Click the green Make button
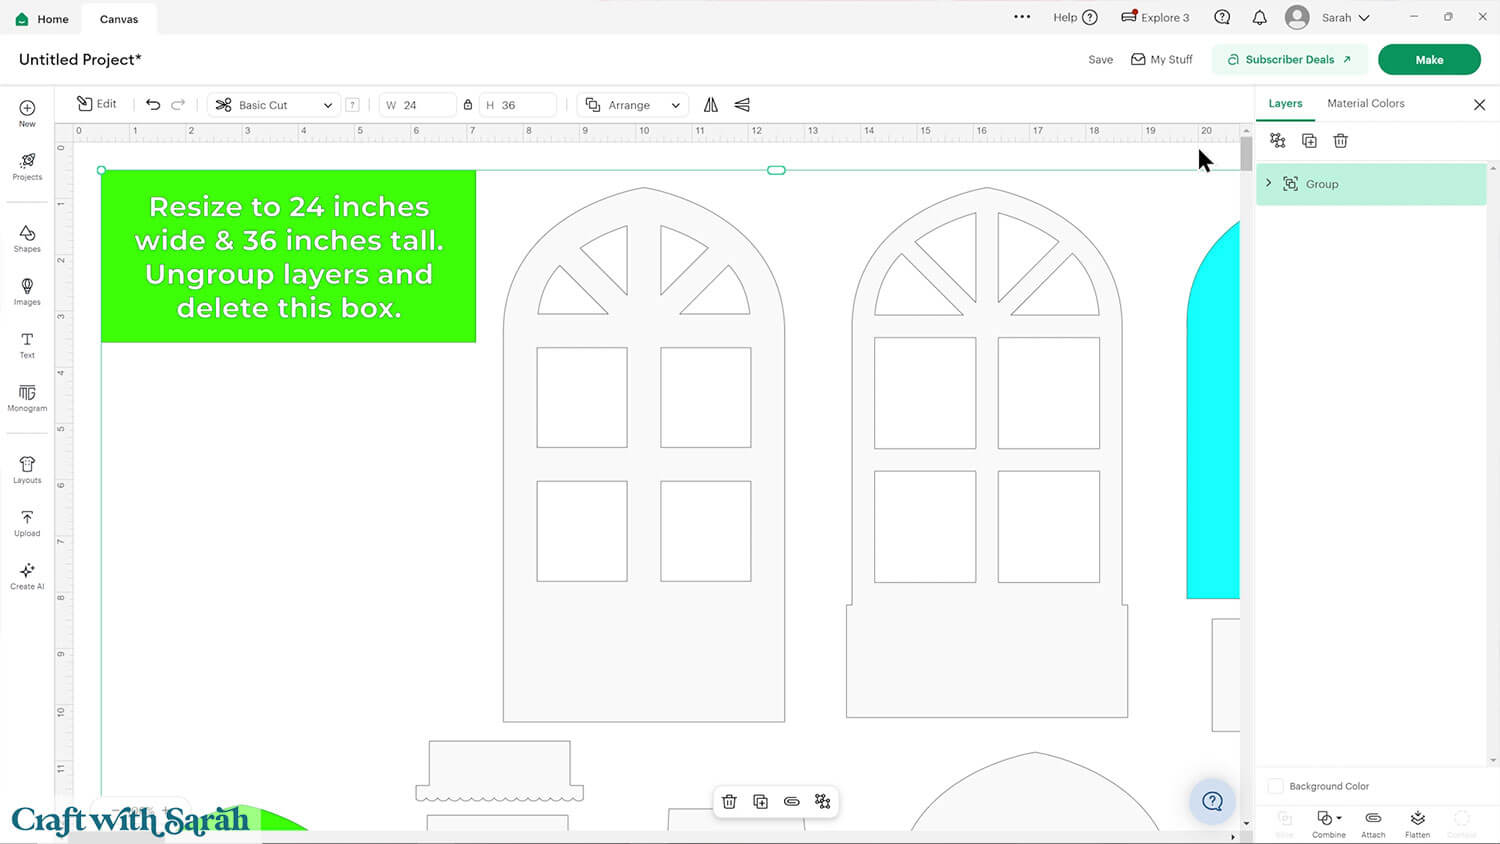This screenshot has width=1500, height=844. tap(1428, 60)
